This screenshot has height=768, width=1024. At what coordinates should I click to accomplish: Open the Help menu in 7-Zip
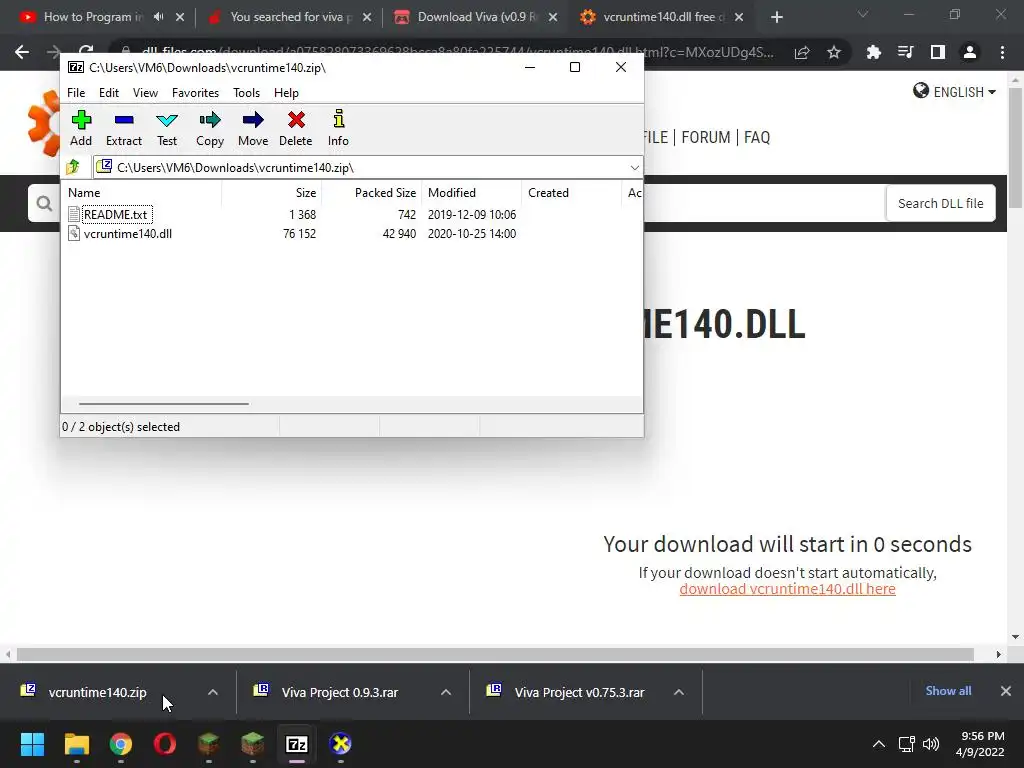(286, 93)
